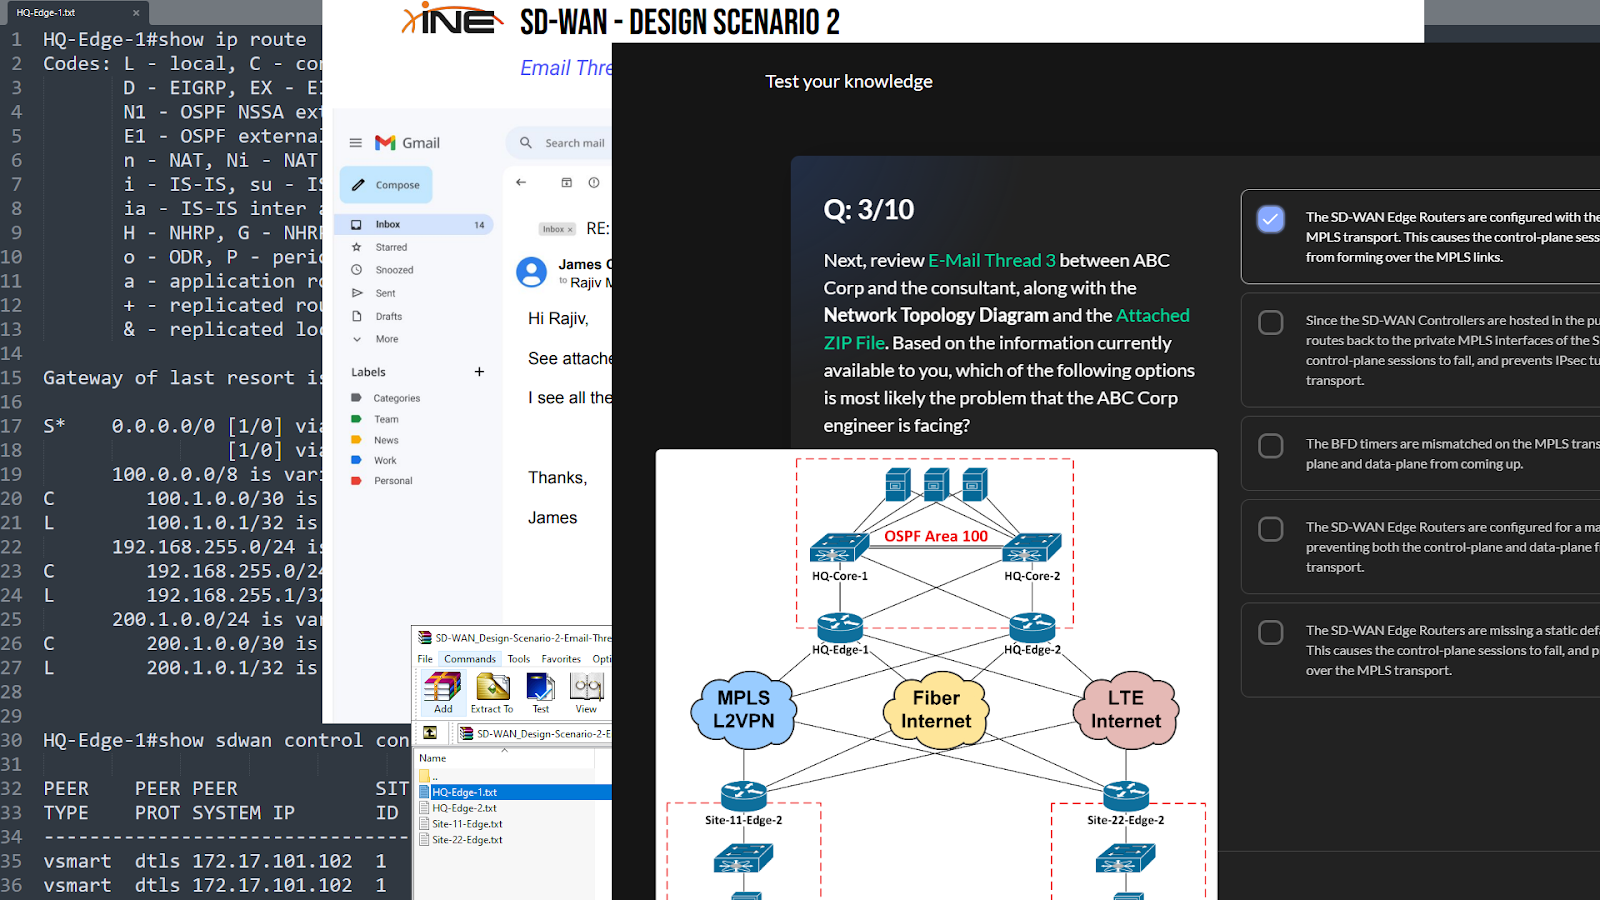Uncheck the selected MPLS transport answer
This screenshot has height=900, width=1600.
coord(1270,219)
